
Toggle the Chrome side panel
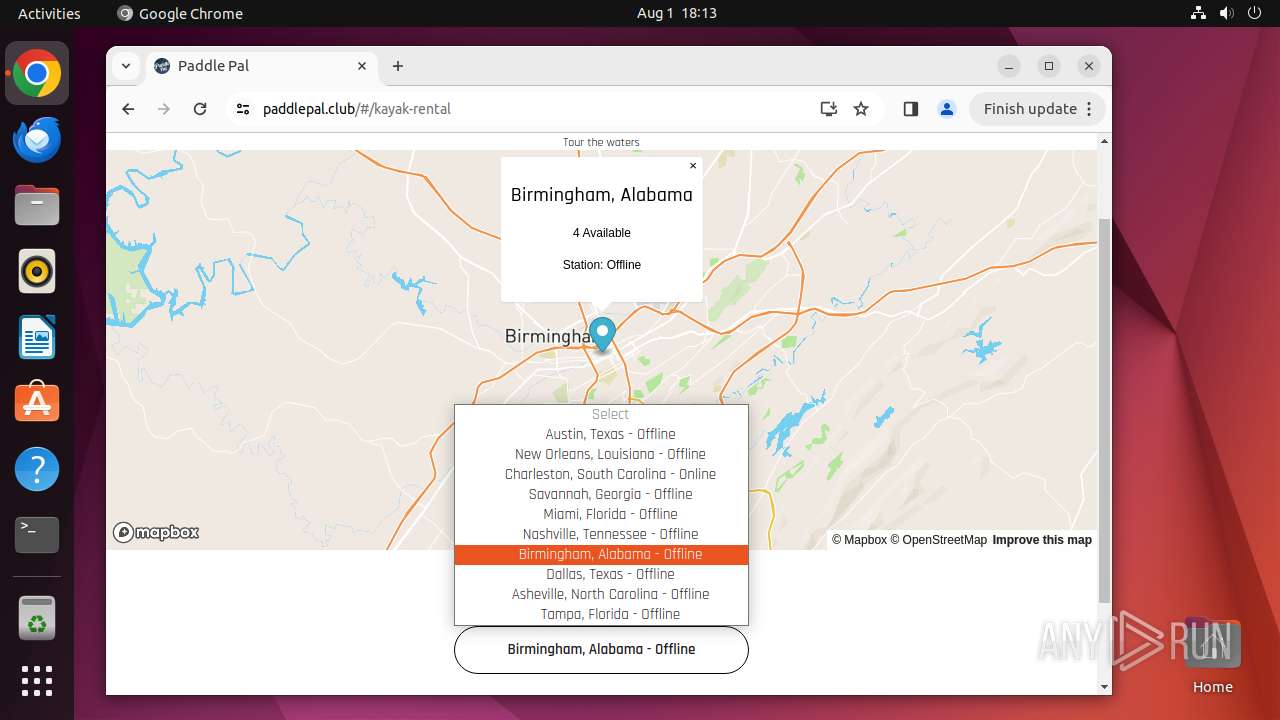point(910,109)
